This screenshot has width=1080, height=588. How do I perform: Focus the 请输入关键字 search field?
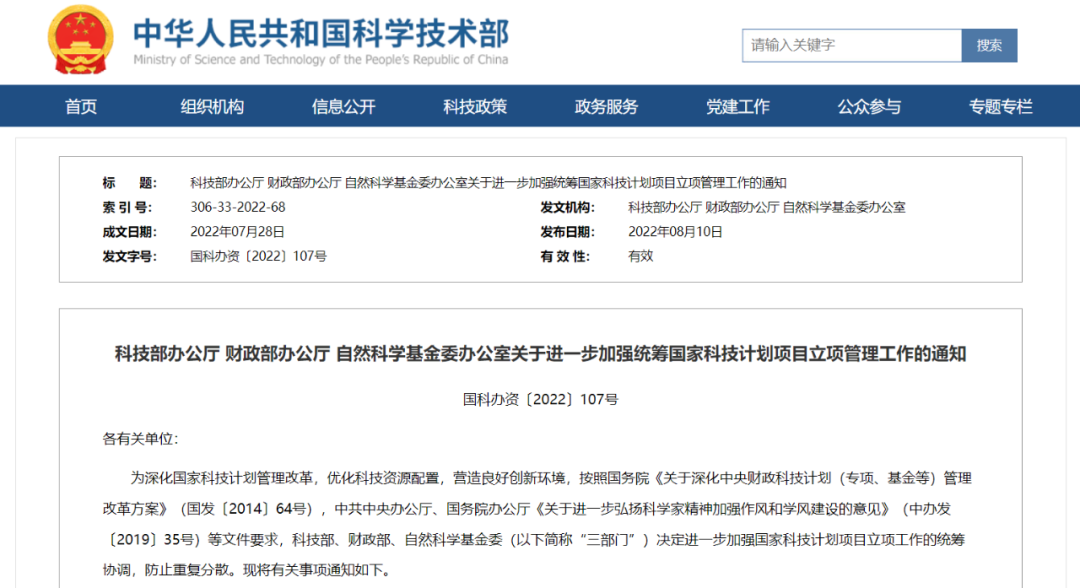(851, 45)
